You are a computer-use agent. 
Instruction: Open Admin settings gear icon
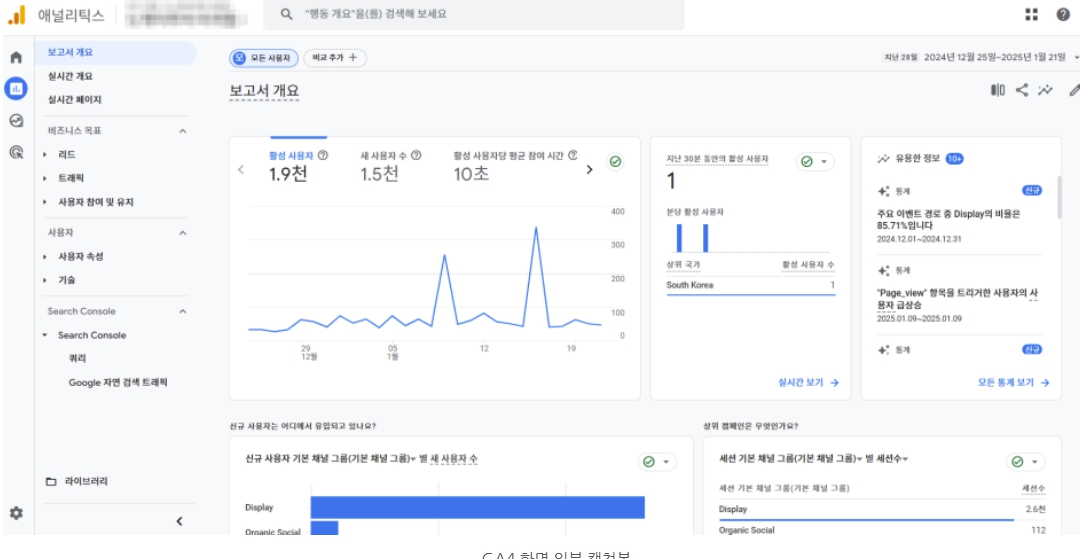16,513
